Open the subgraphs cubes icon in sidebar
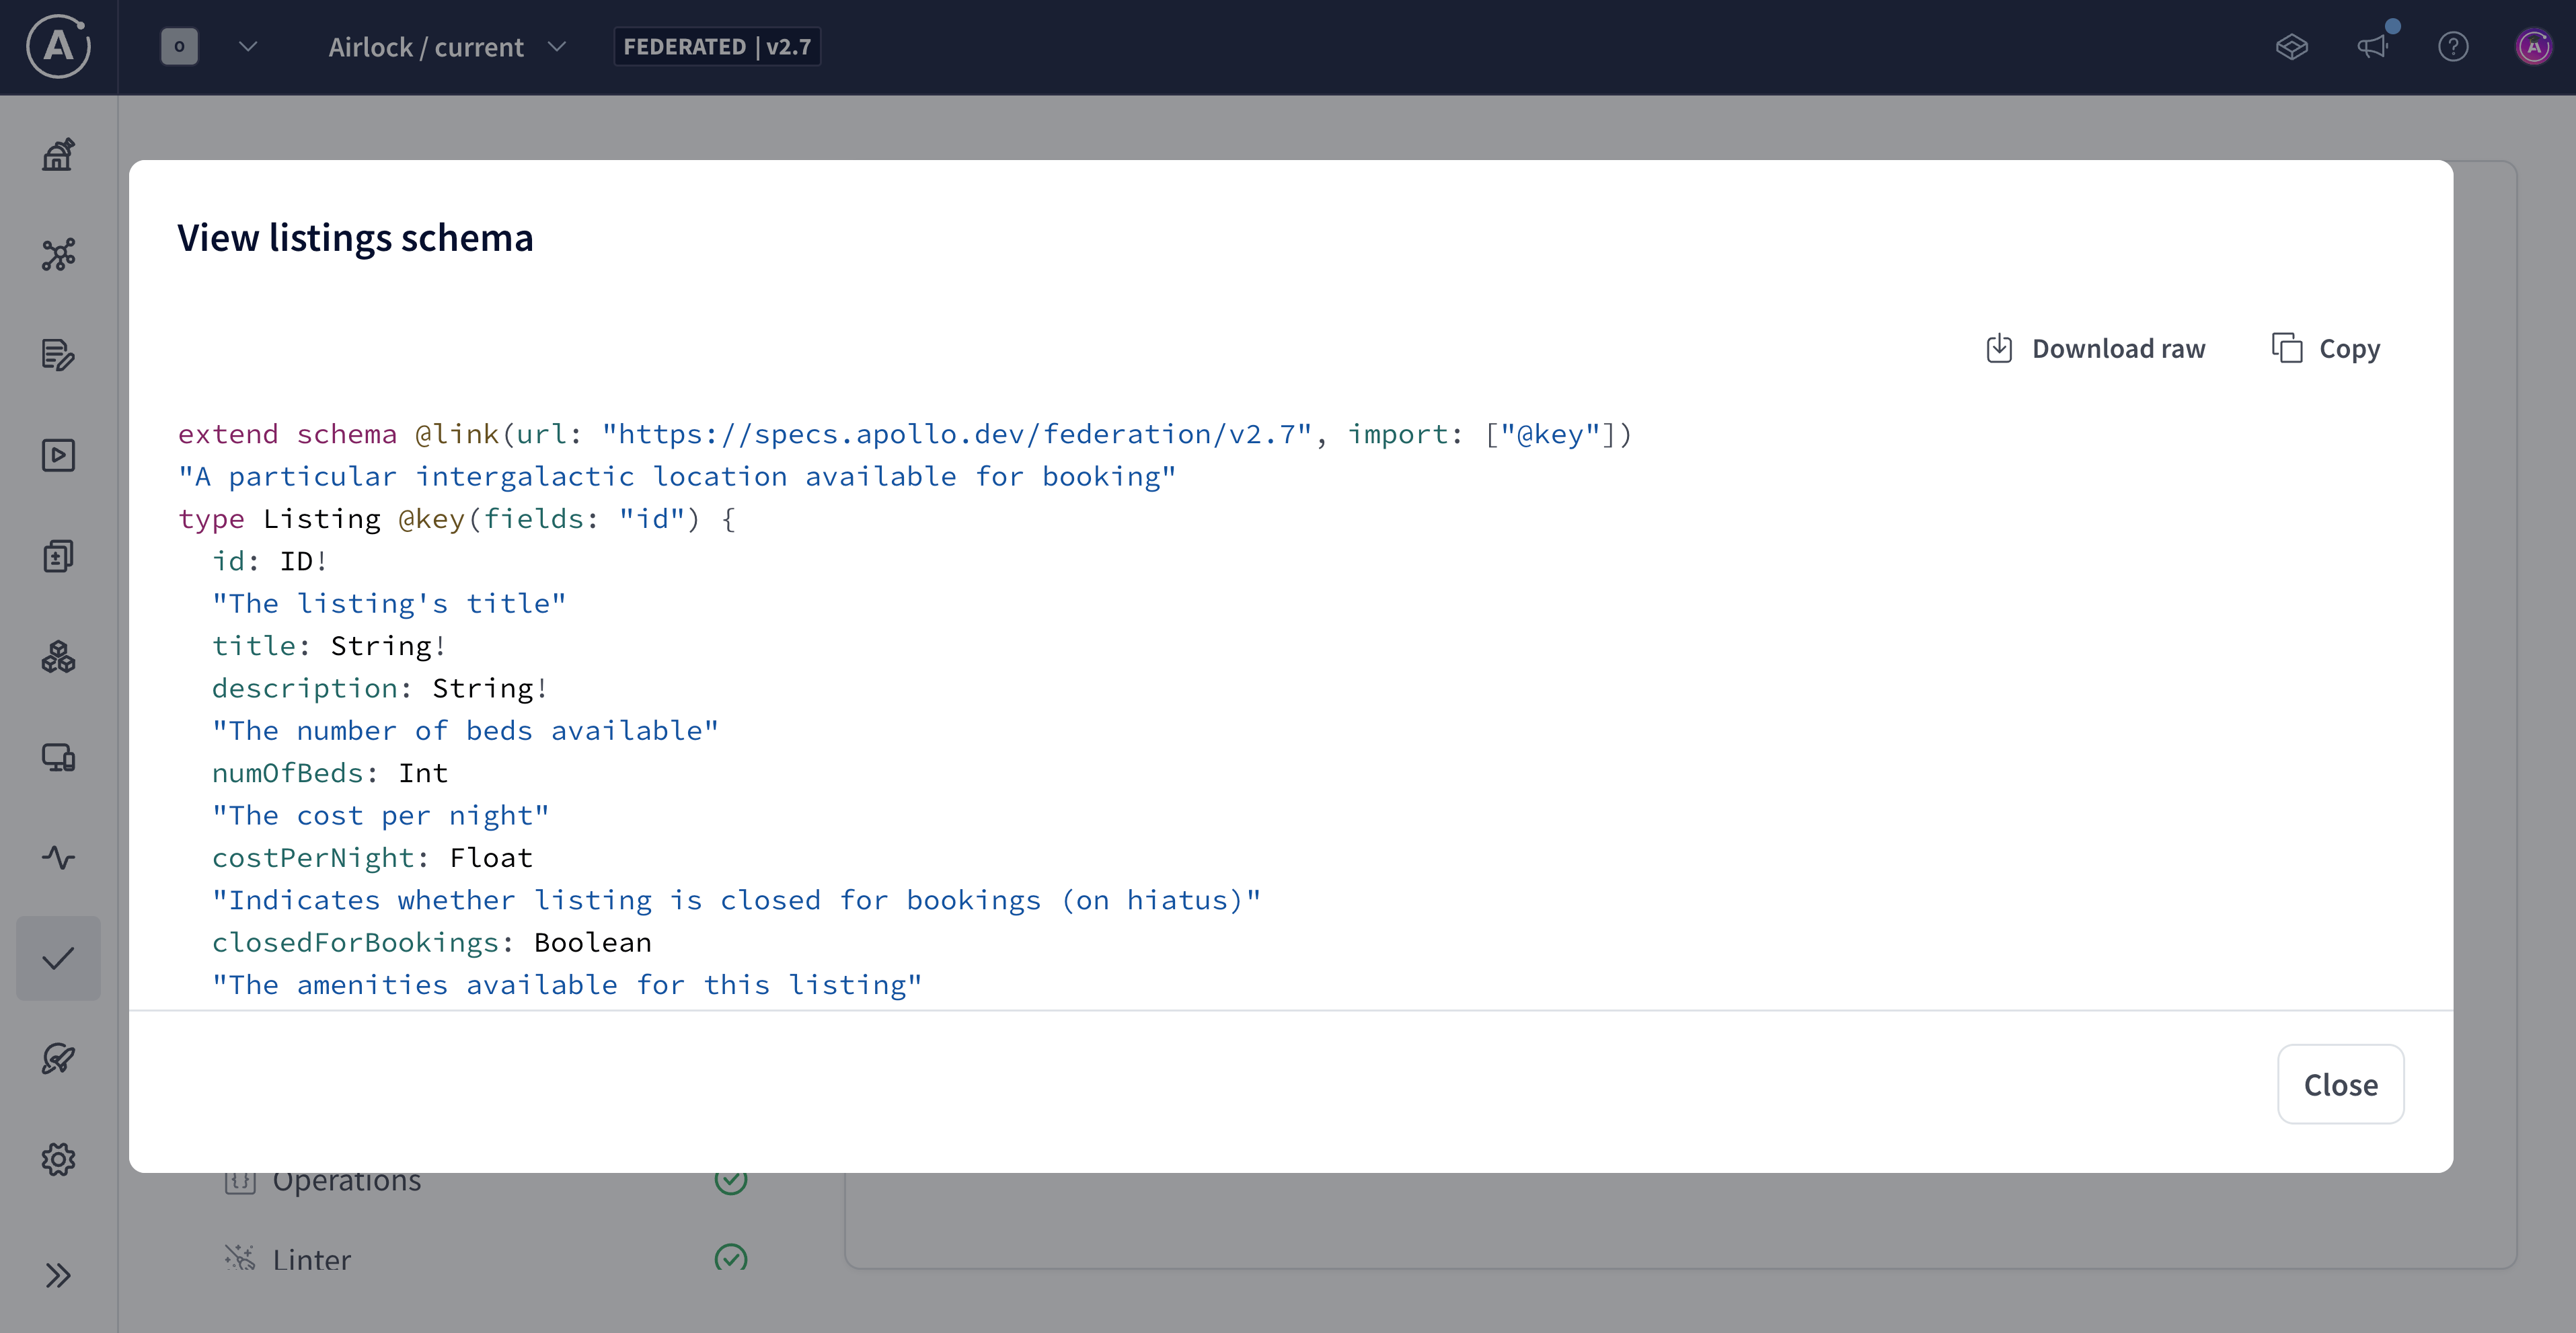The width and height of the screenshot is (2576, 1333). (x=58, y=657)
